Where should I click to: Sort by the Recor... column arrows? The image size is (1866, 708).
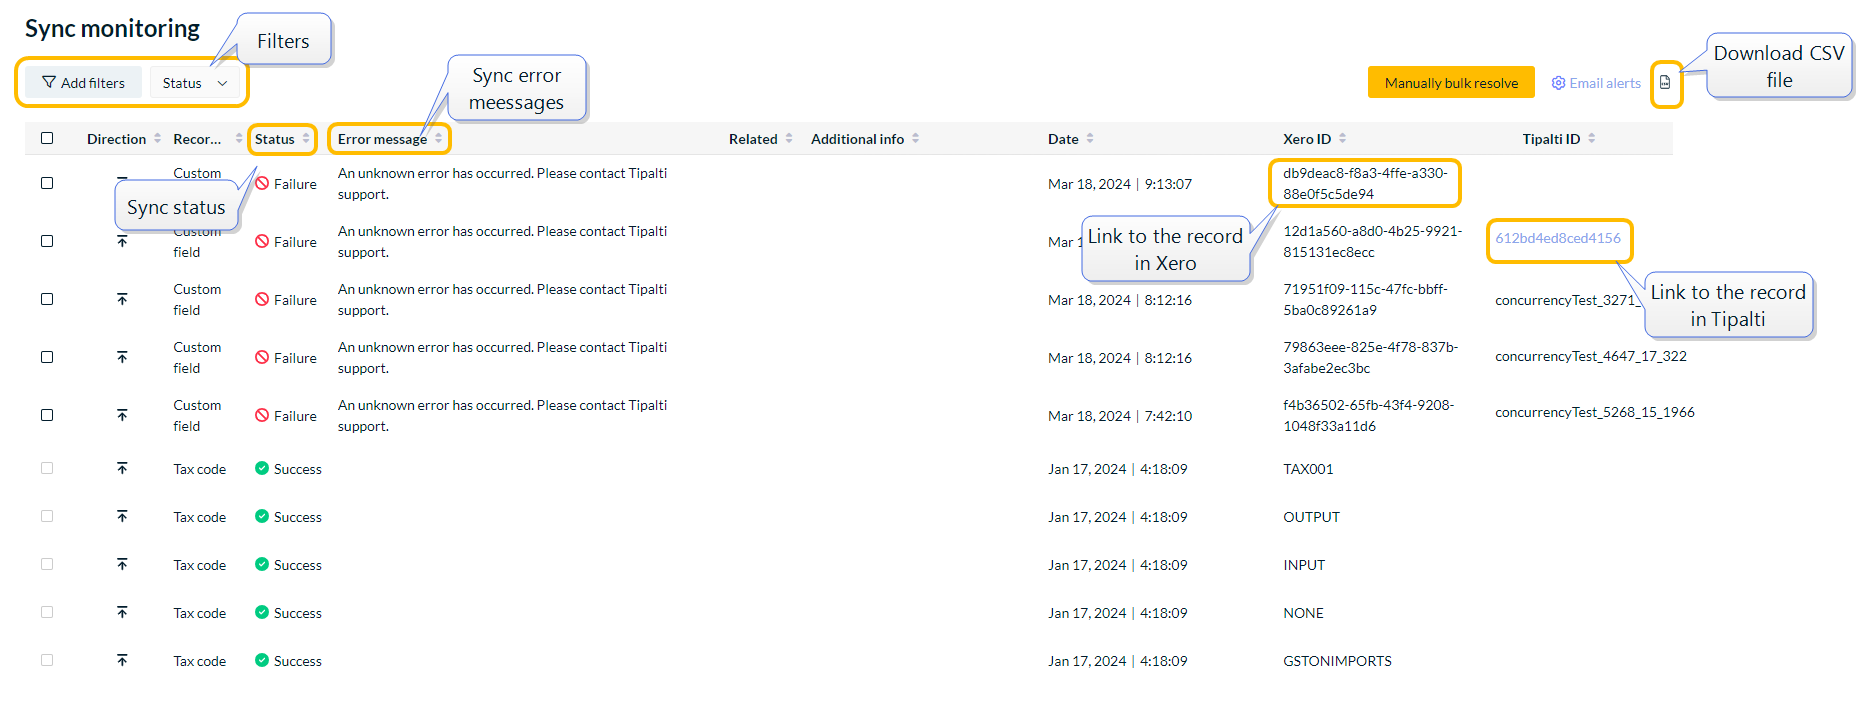239,139
